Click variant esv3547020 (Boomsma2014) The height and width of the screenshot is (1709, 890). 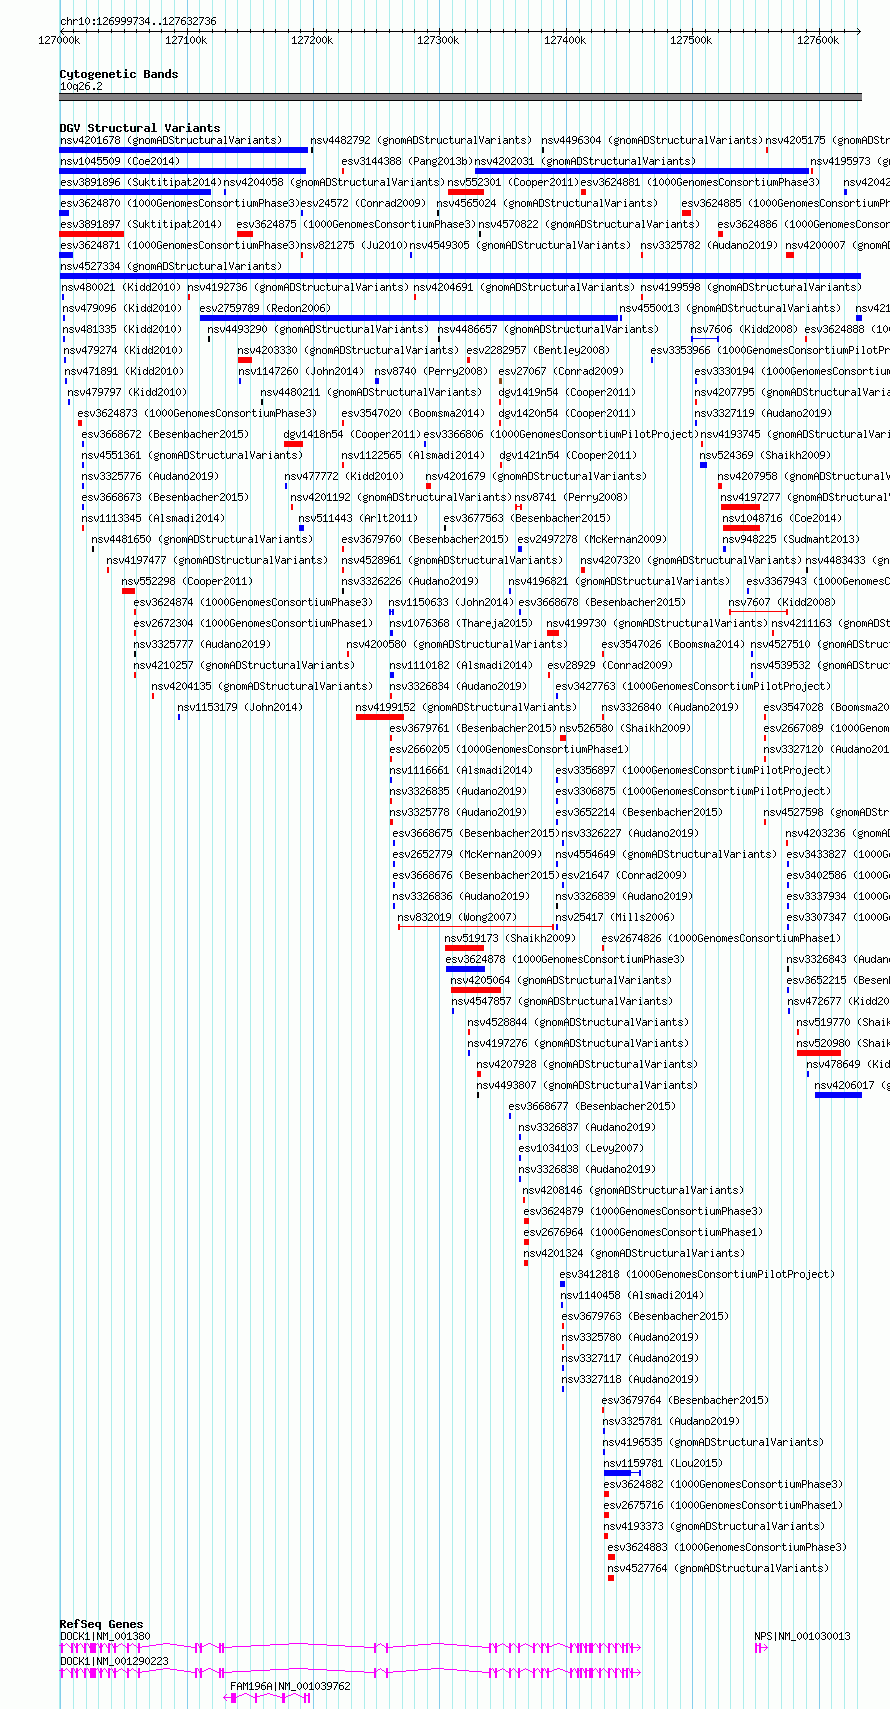click(x=413, y=414)
